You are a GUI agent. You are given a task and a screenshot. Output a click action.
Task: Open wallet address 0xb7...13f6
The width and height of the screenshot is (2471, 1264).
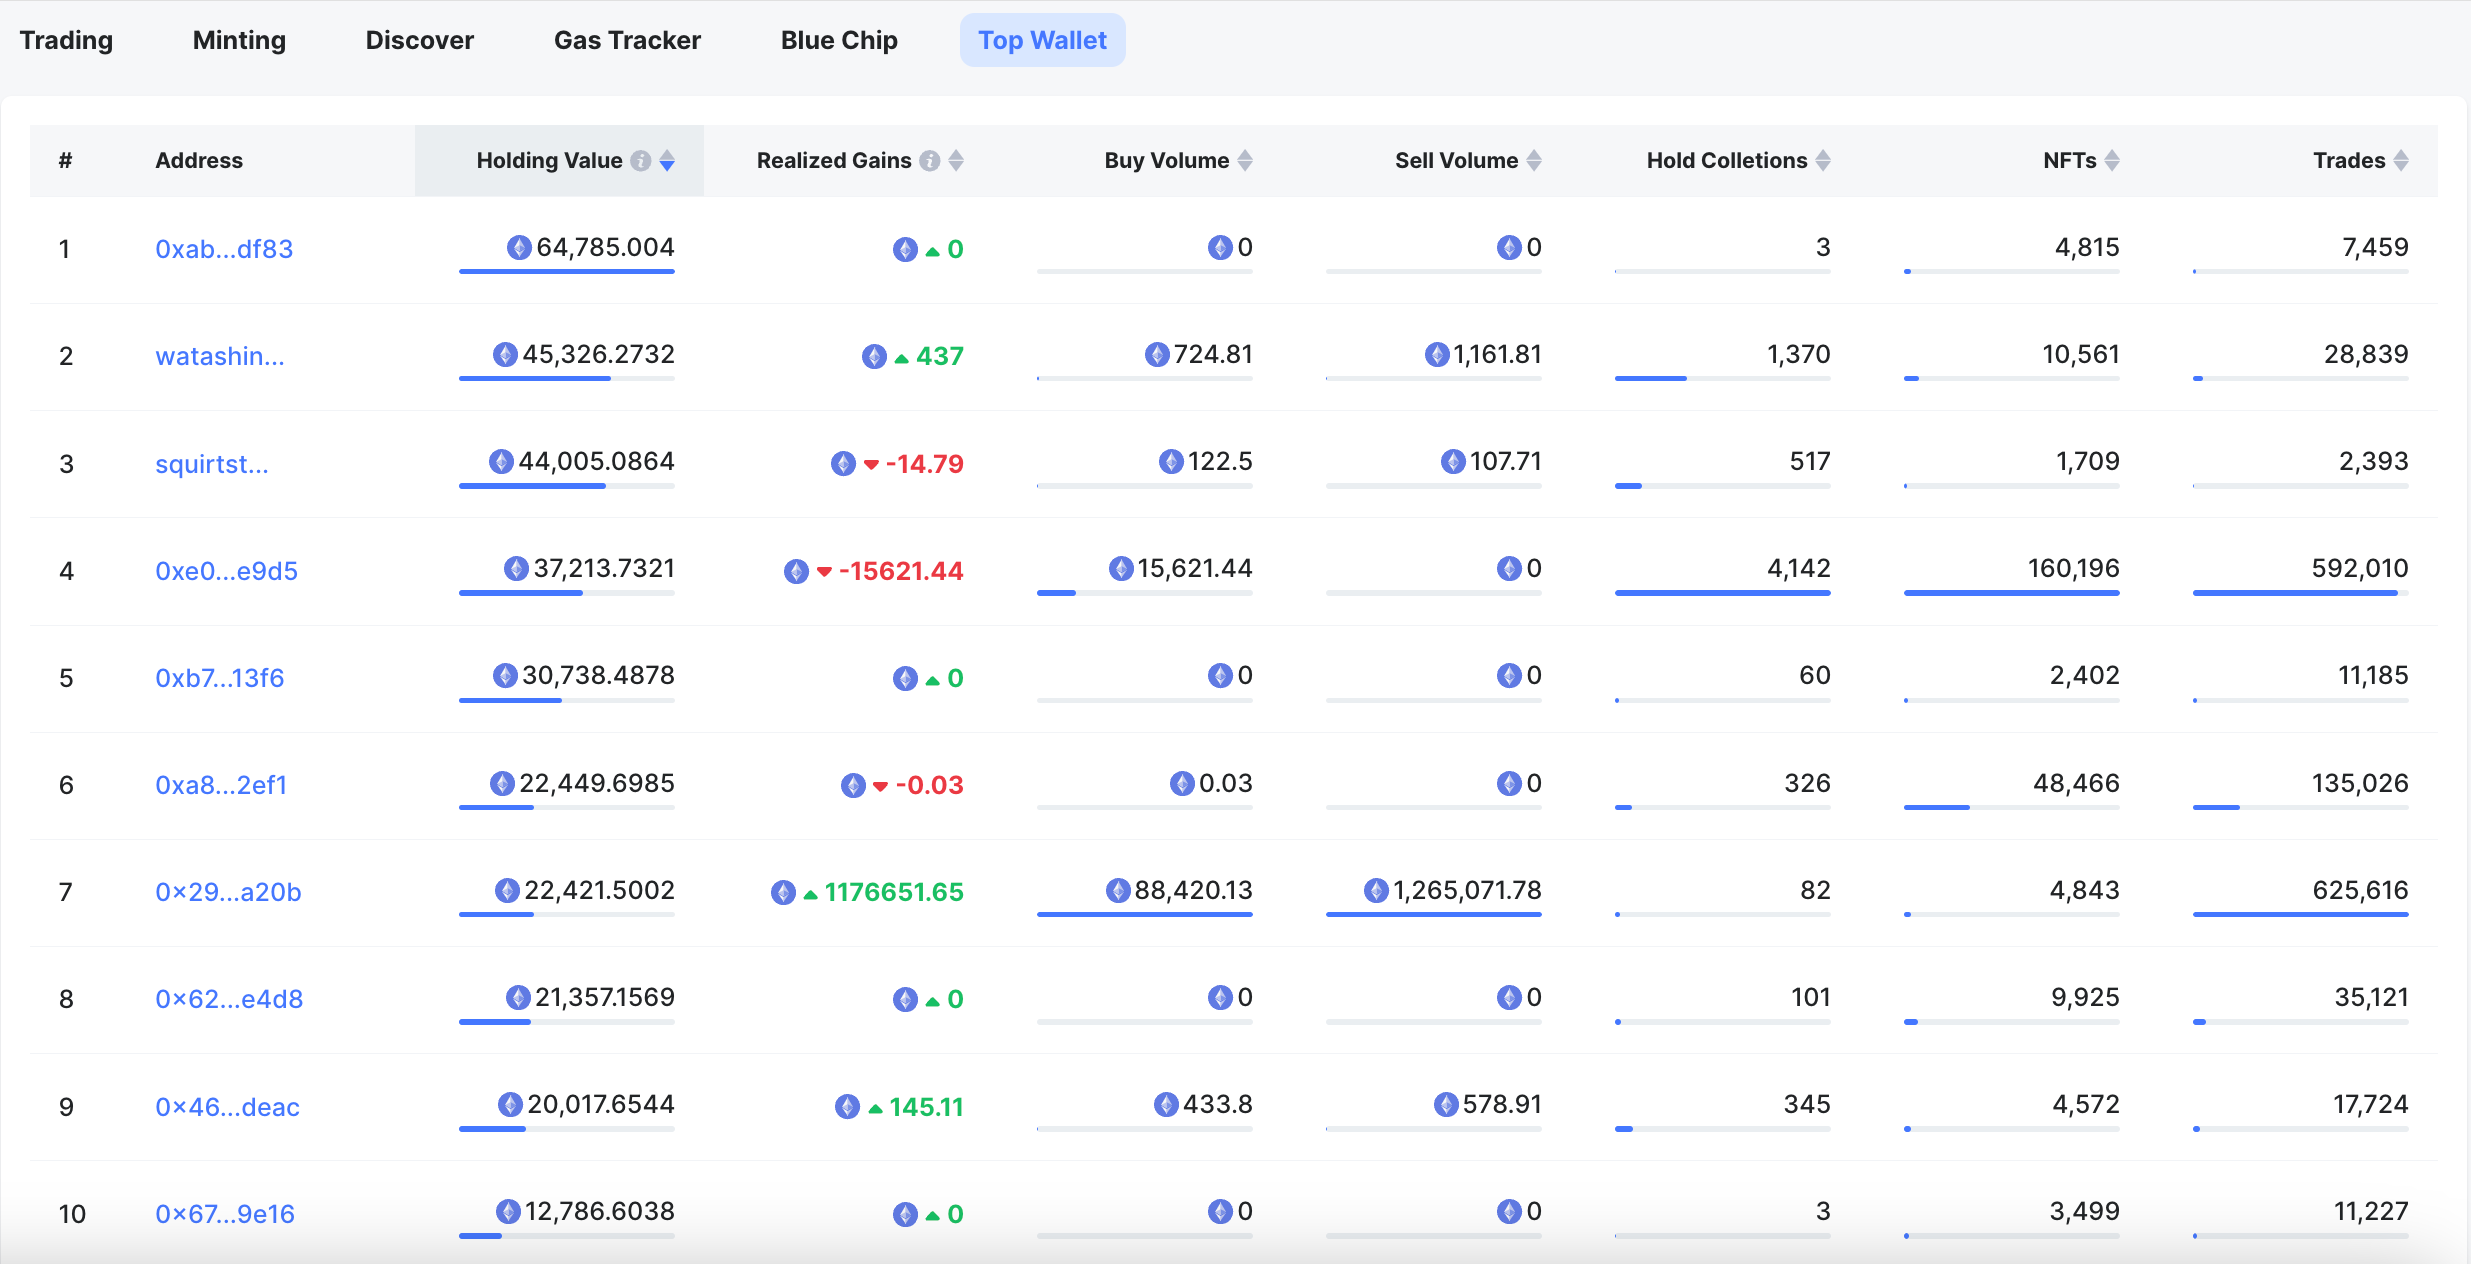[219, 678]
